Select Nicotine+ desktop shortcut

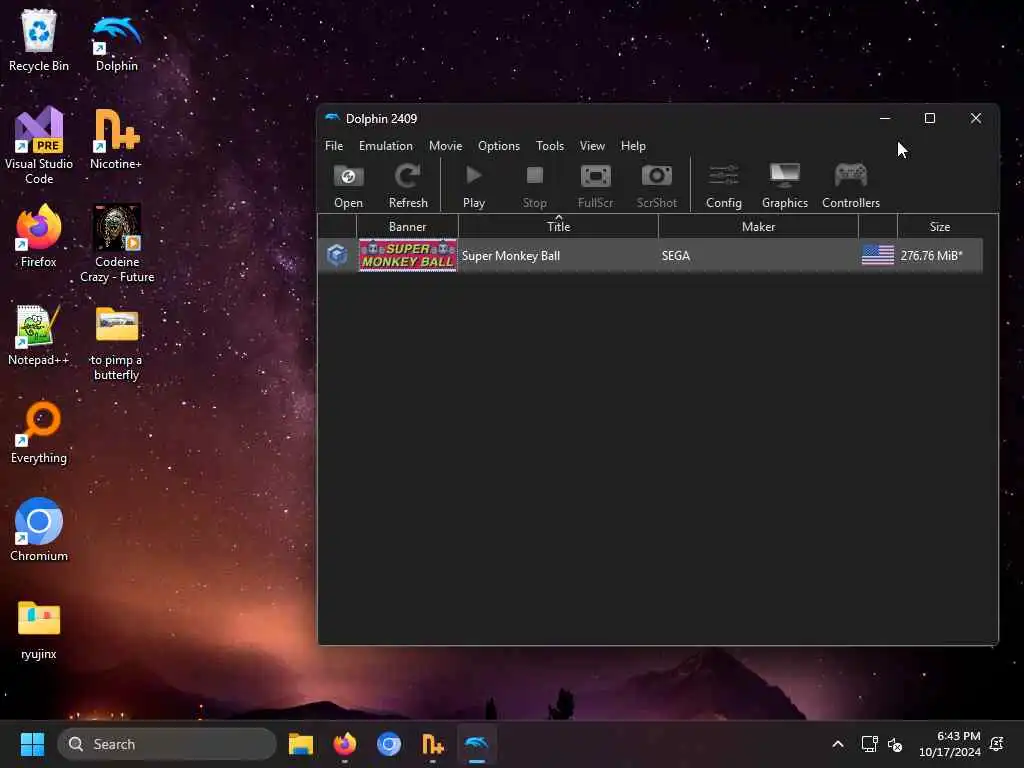[116, 138]
